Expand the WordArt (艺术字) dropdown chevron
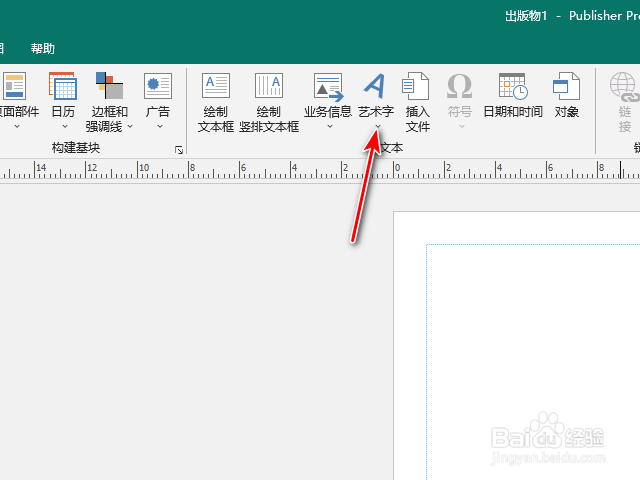 (x=378, y=127)
